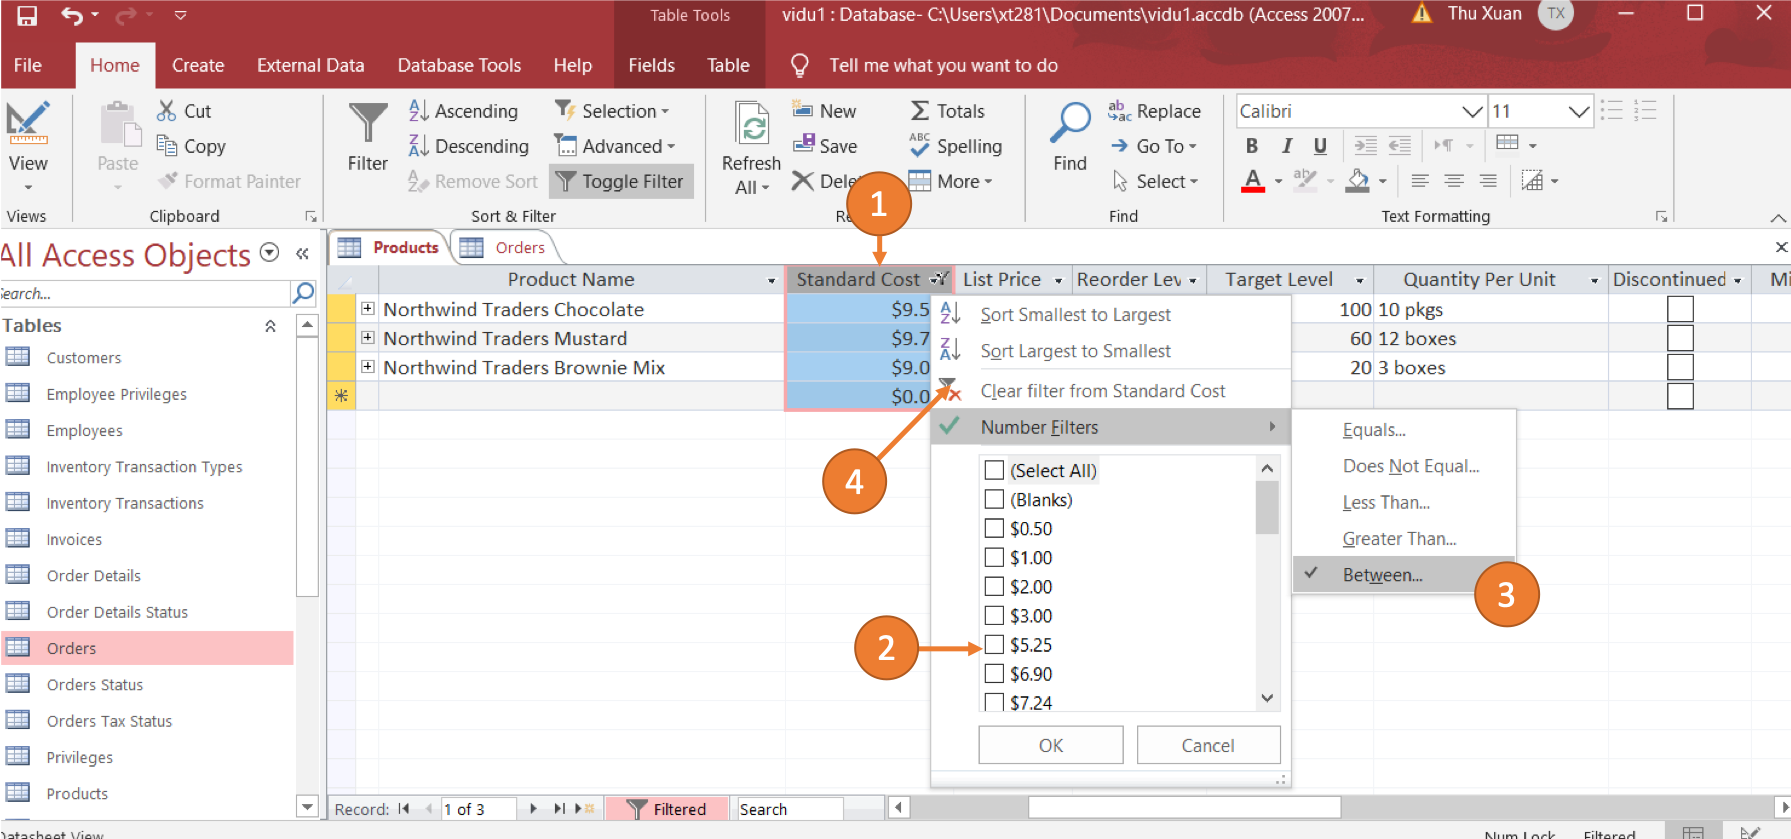1791x839 pixels.
Task: Check the $1.00 filter value
Action: click(x=995, y=557)
